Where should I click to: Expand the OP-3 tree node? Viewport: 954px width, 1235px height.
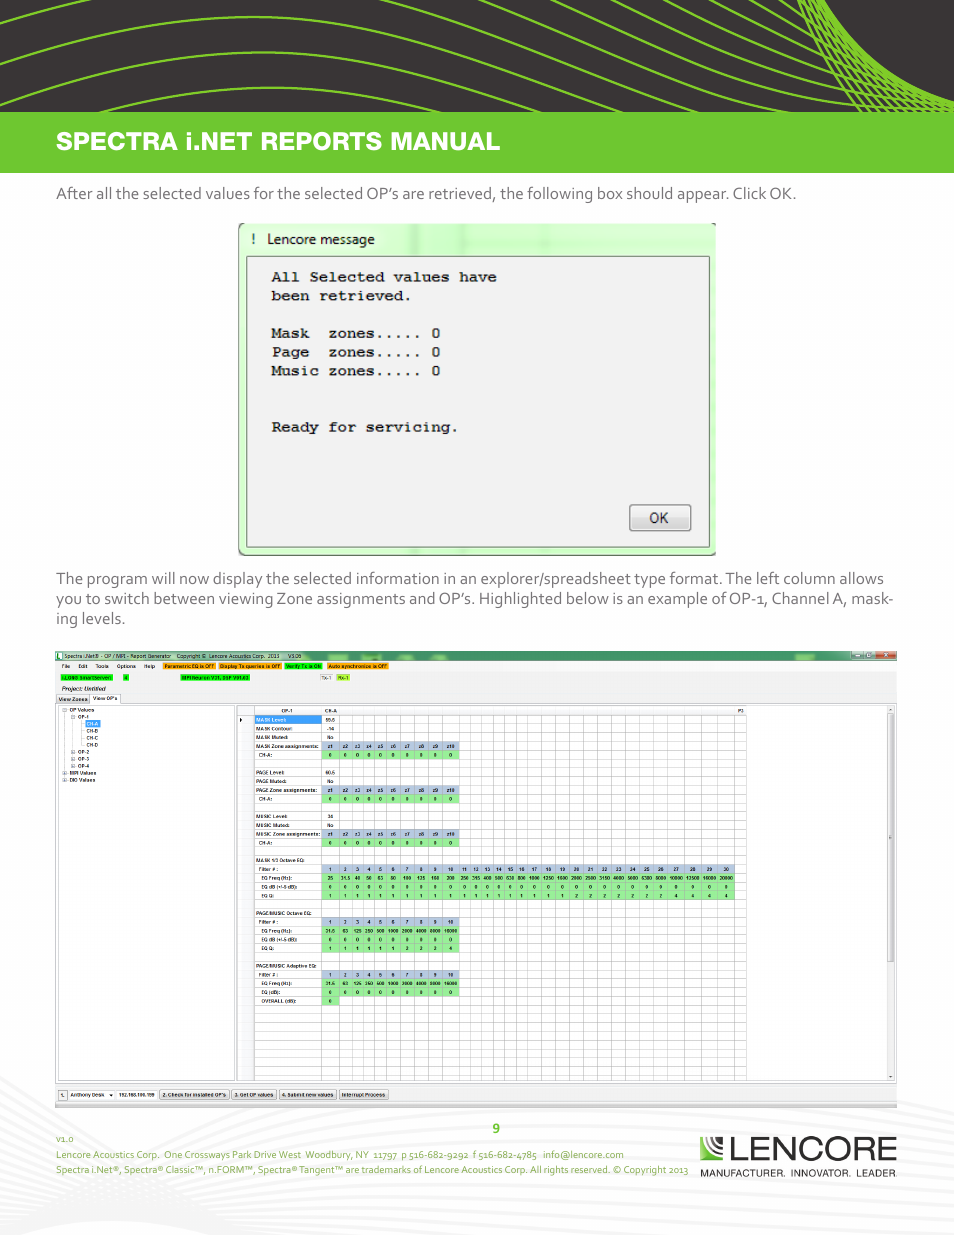click(x=73, y=759)
